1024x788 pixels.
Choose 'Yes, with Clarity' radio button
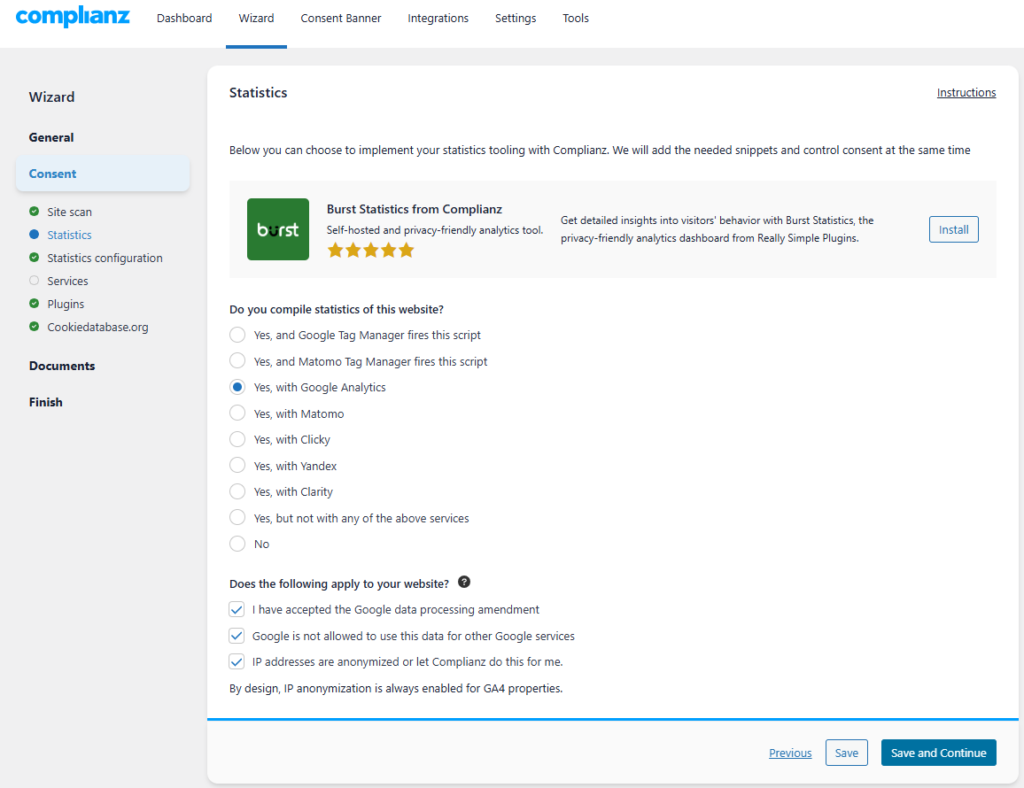(237, 492)
